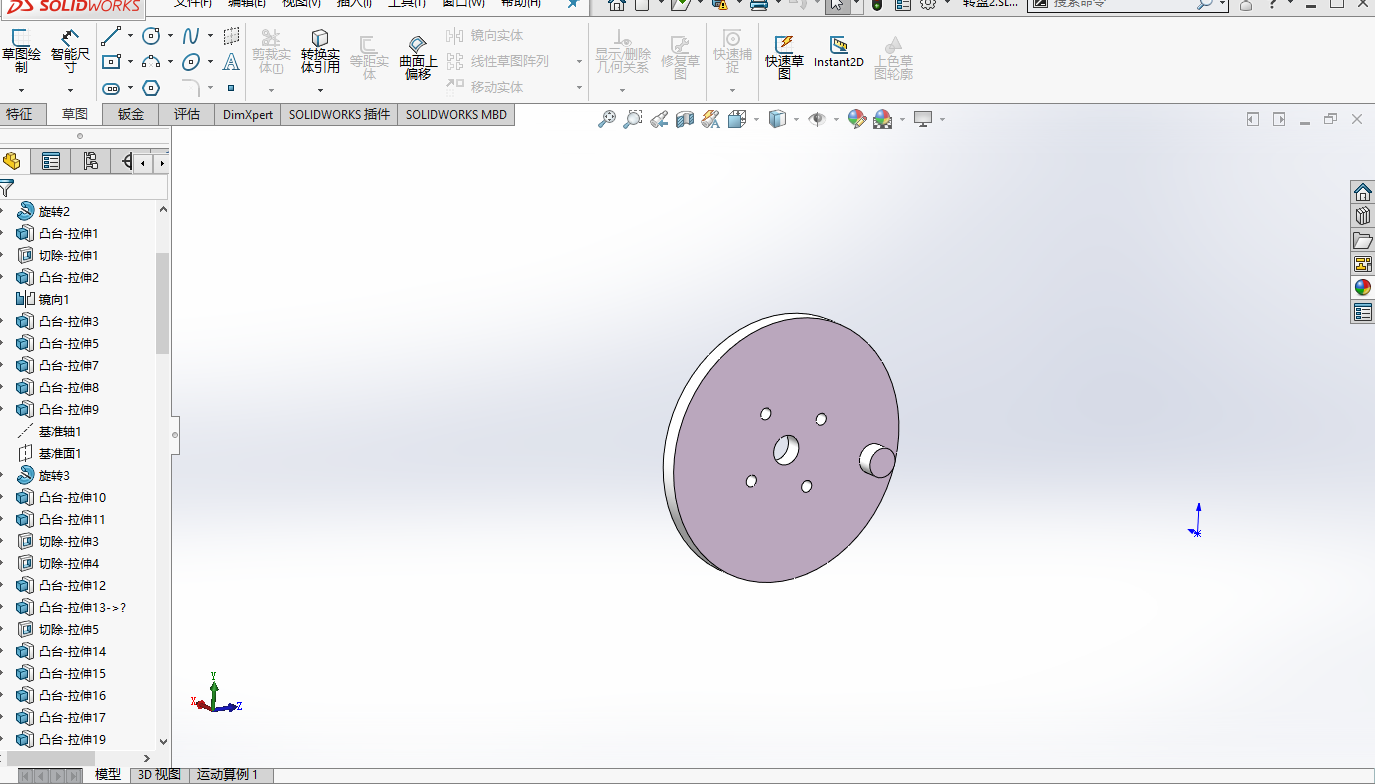This screenshot has width=1375, height=784.
Task: Select 基准面1 in the feature tree
Action: (x=59, y=454)
